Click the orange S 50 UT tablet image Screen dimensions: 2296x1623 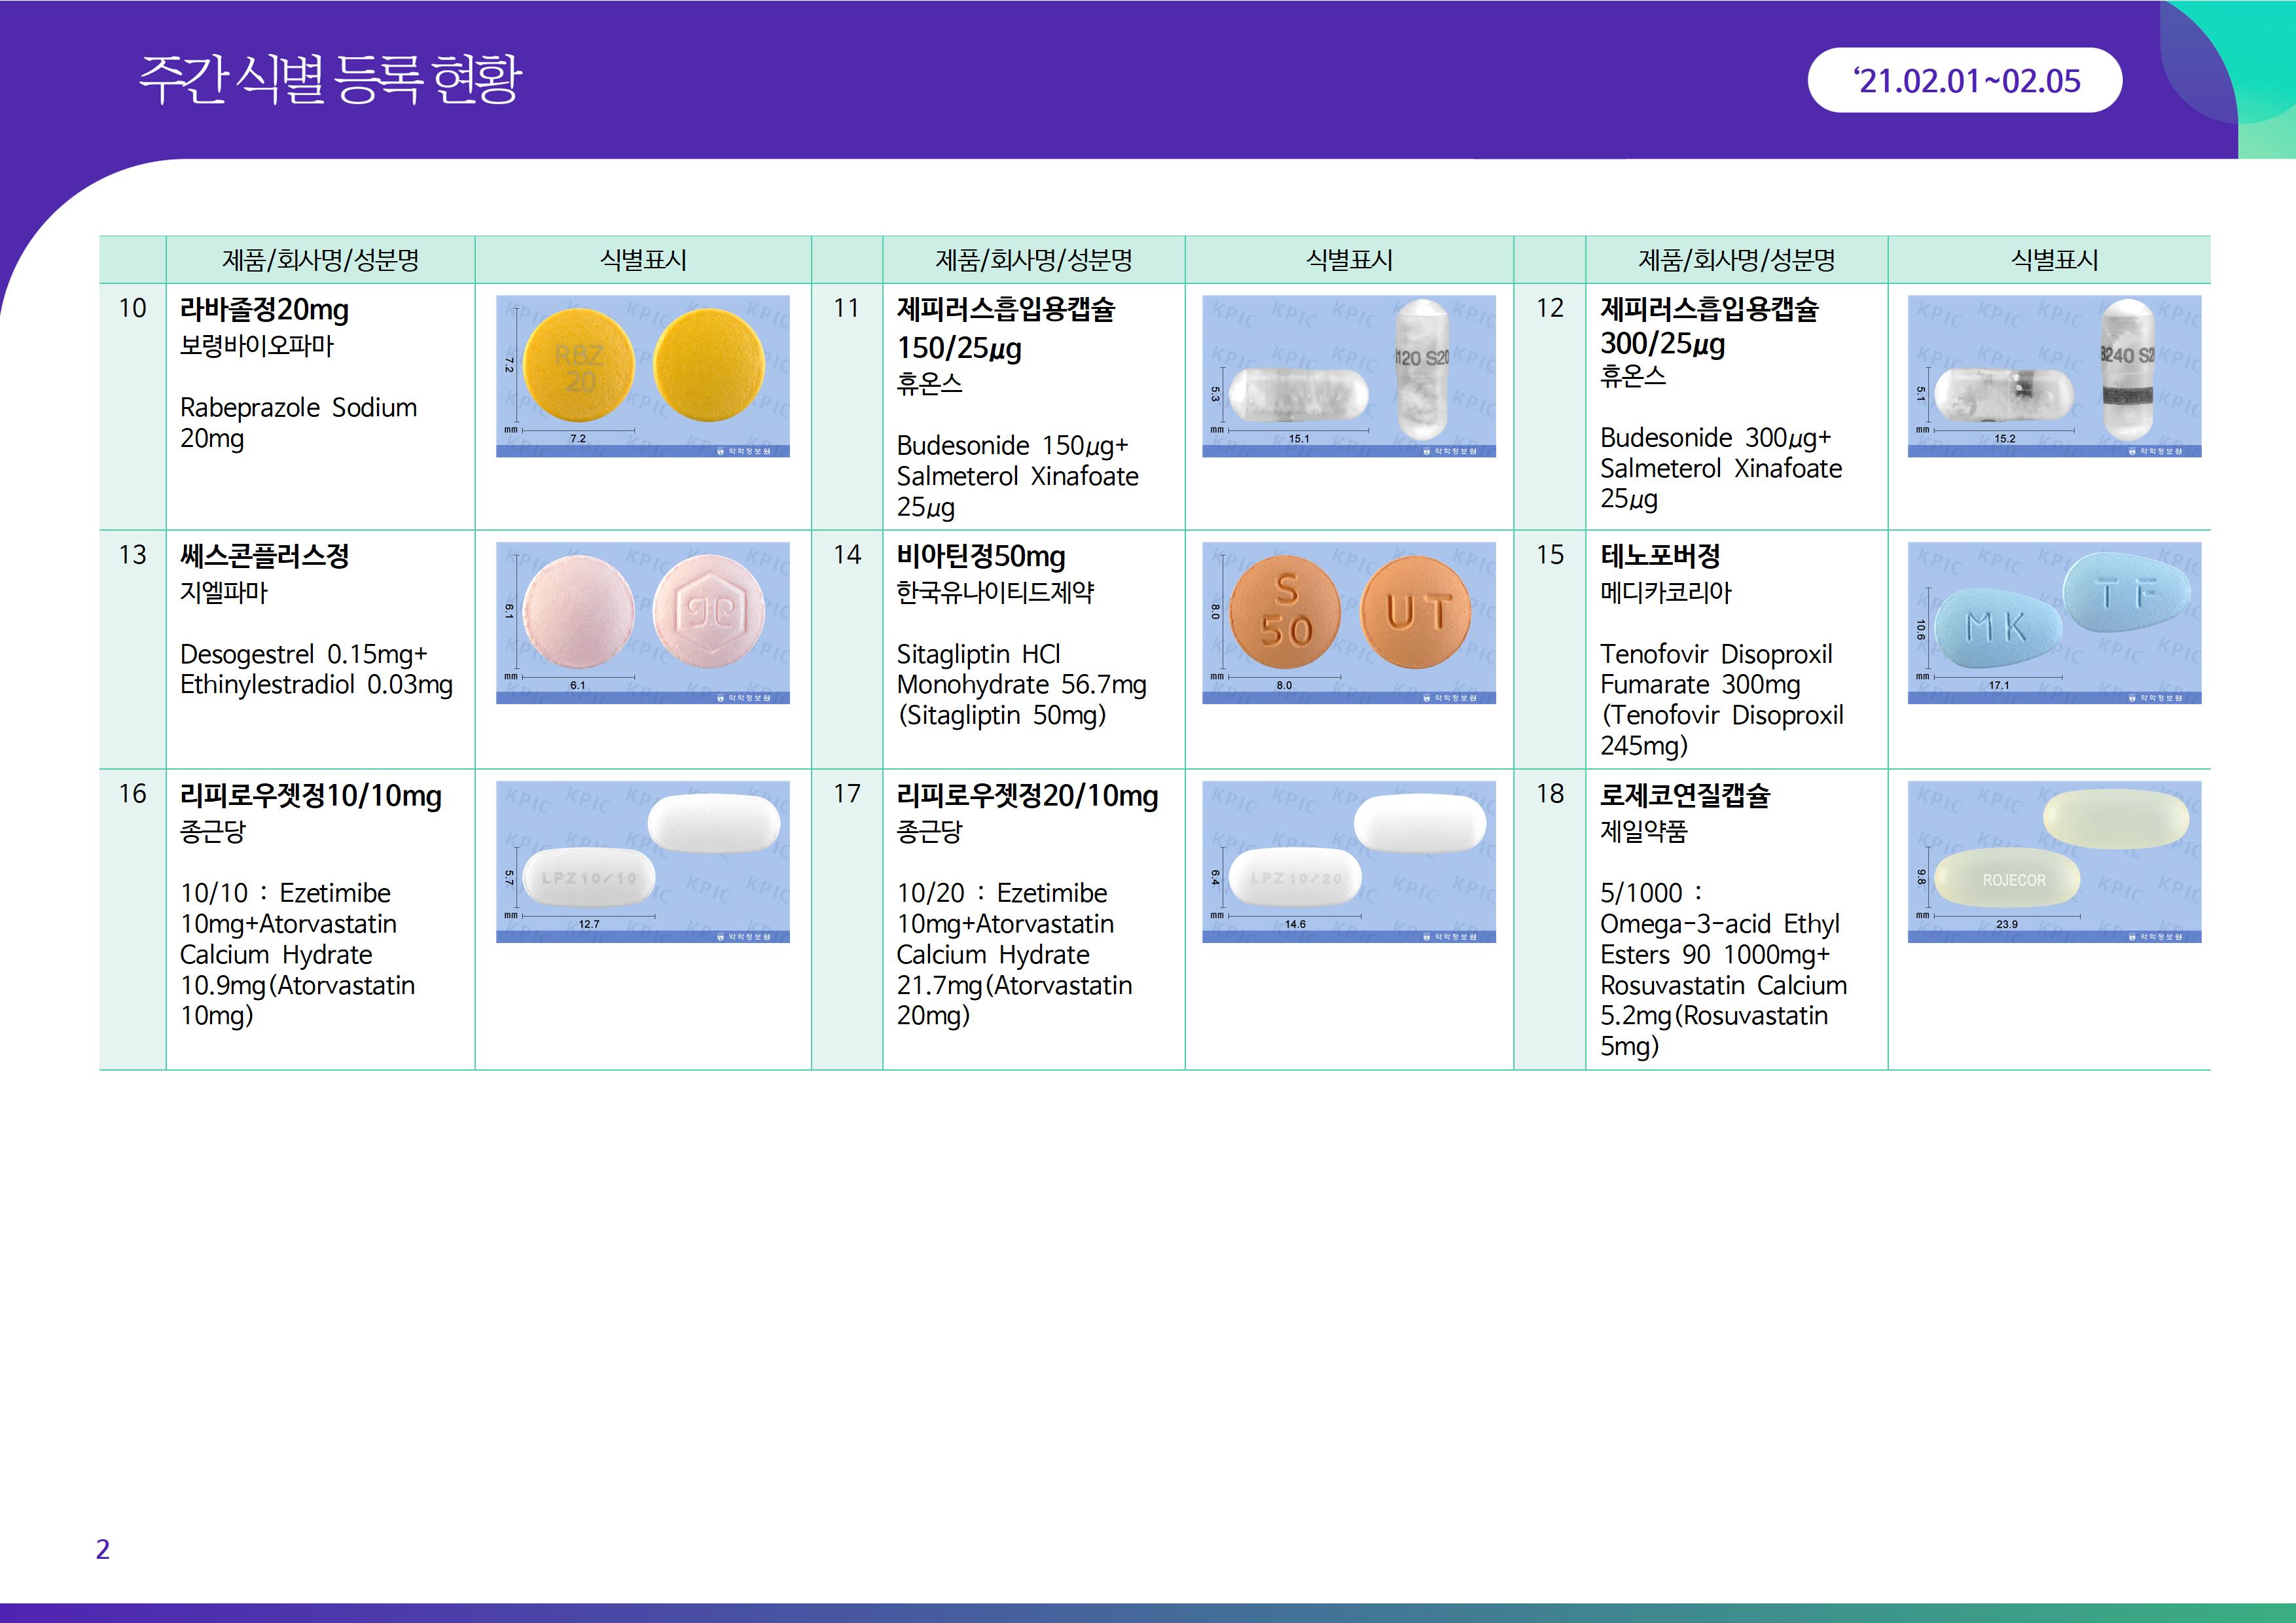click(1348, 622)
